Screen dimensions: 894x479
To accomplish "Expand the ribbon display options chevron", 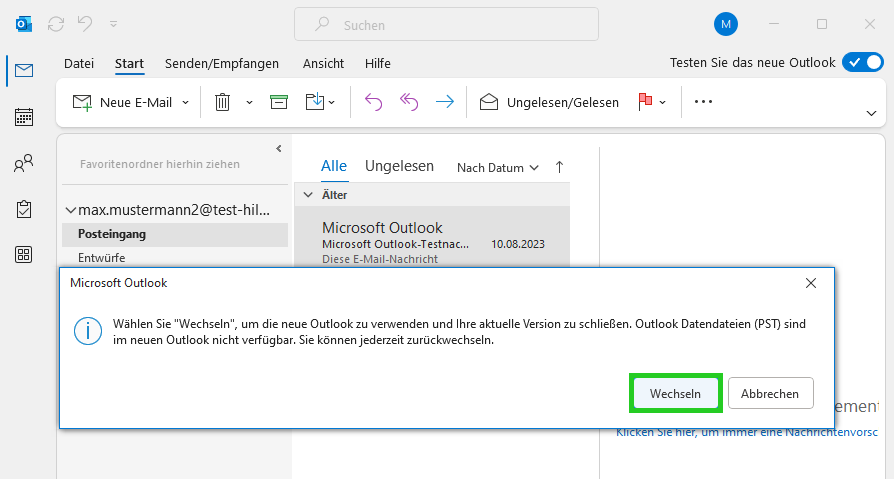I will coord(871,113).
